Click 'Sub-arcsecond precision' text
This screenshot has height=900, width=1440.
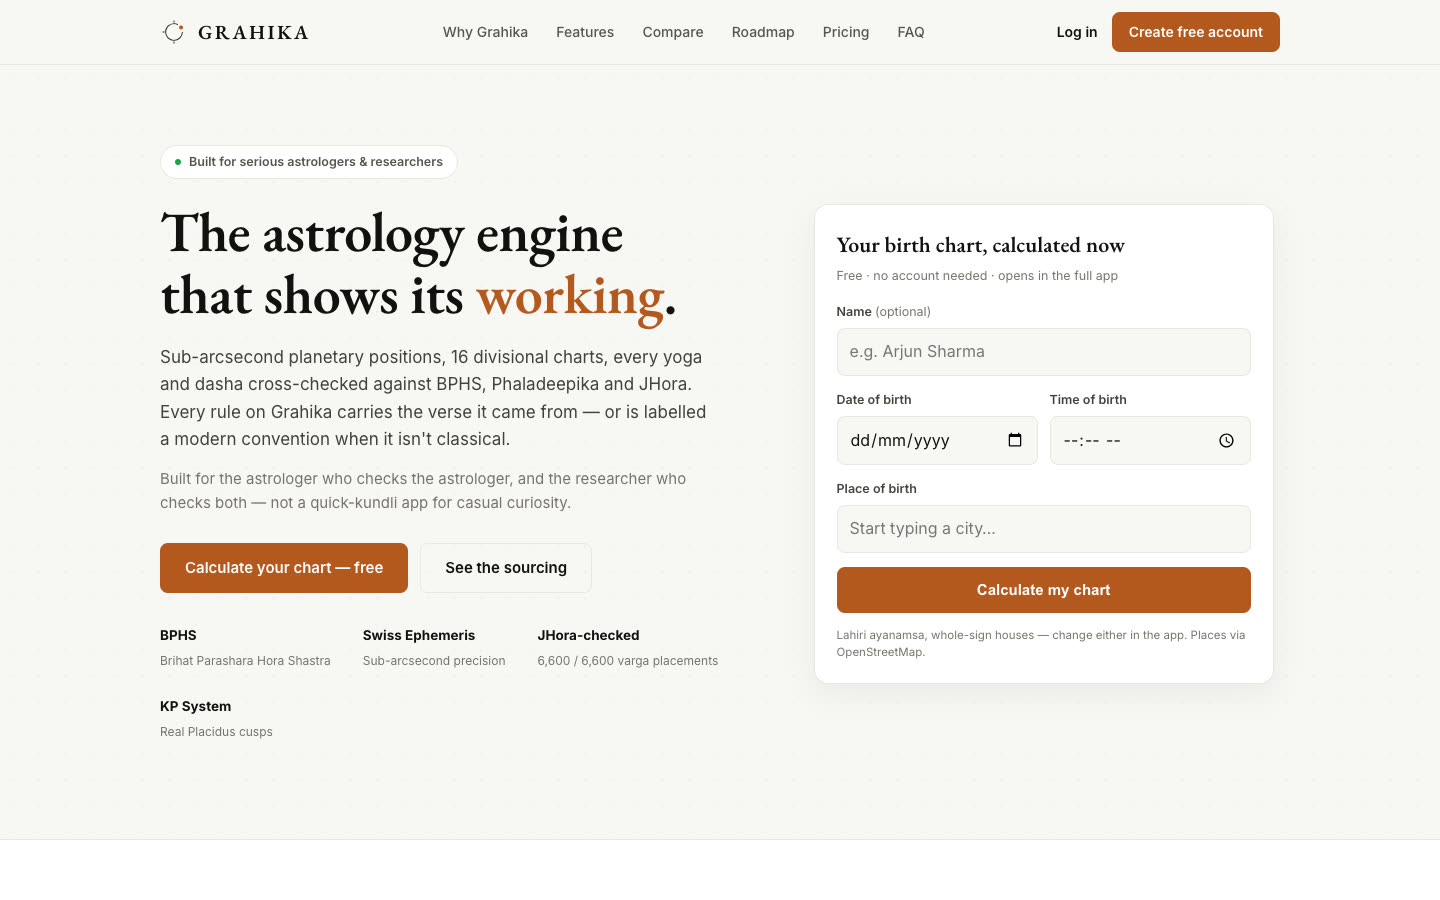(x=434, y=661)
